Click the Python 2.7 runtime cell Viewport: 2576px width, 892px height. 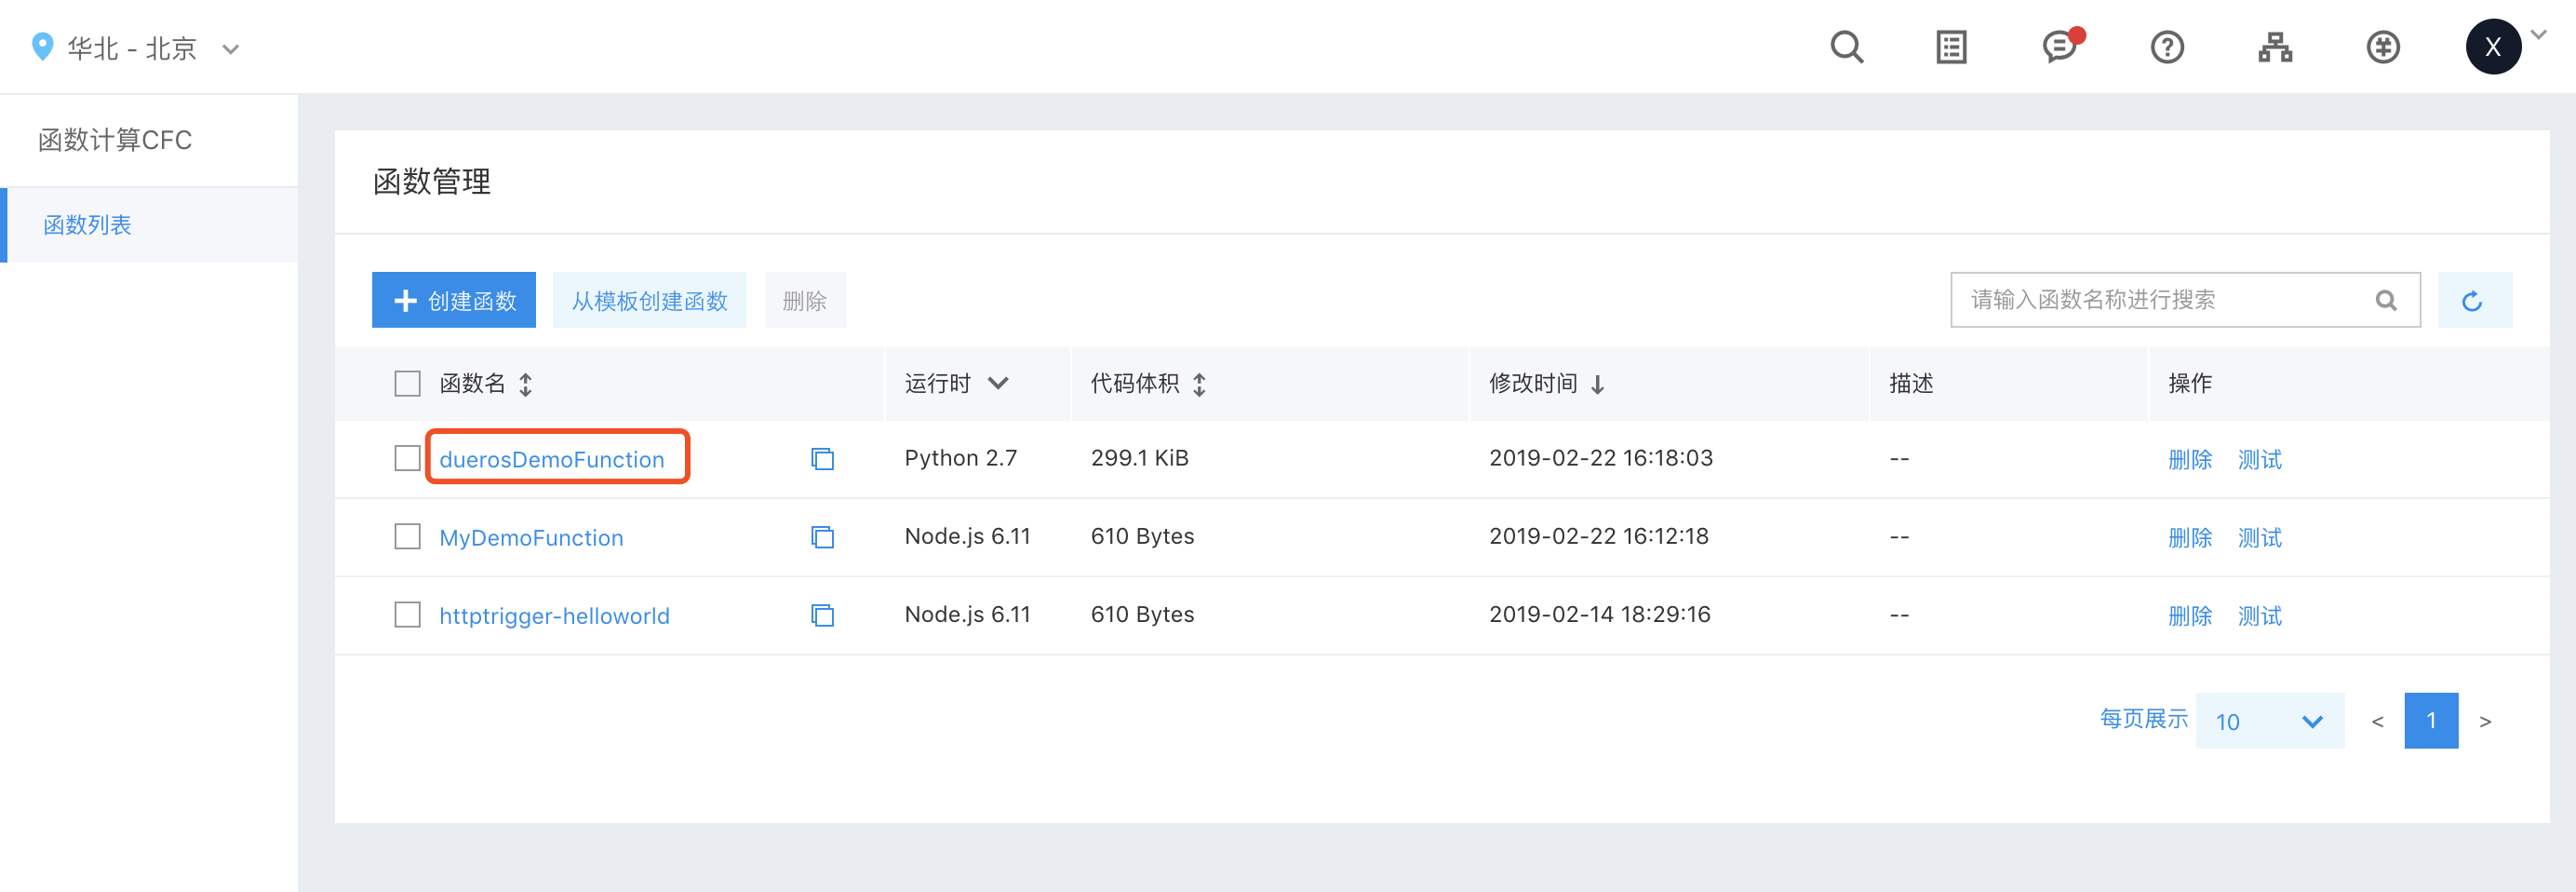coord(961,458)
